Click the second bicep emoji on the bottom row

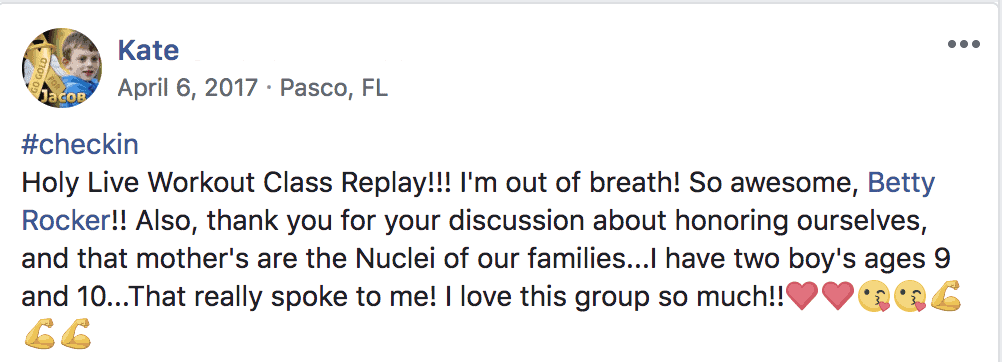click(x=75, y=335)
